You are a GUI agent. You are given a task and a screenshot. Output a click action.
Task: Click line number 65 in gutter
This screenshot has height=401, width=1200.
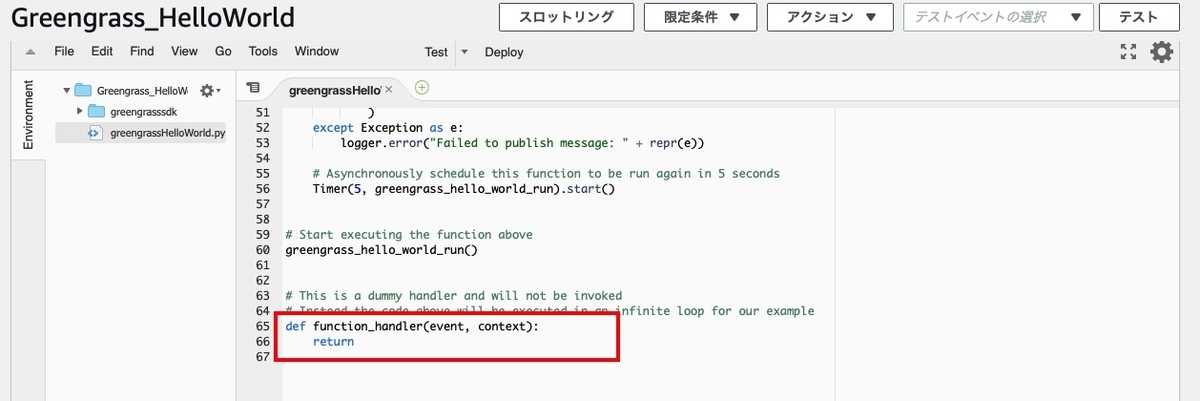click(x=263, y=326)
